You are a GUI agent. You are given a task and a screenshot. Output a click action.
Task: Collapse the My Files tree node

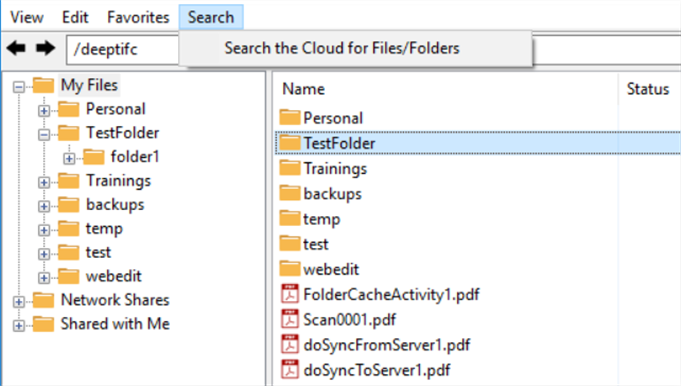click(x=19, y=86)
